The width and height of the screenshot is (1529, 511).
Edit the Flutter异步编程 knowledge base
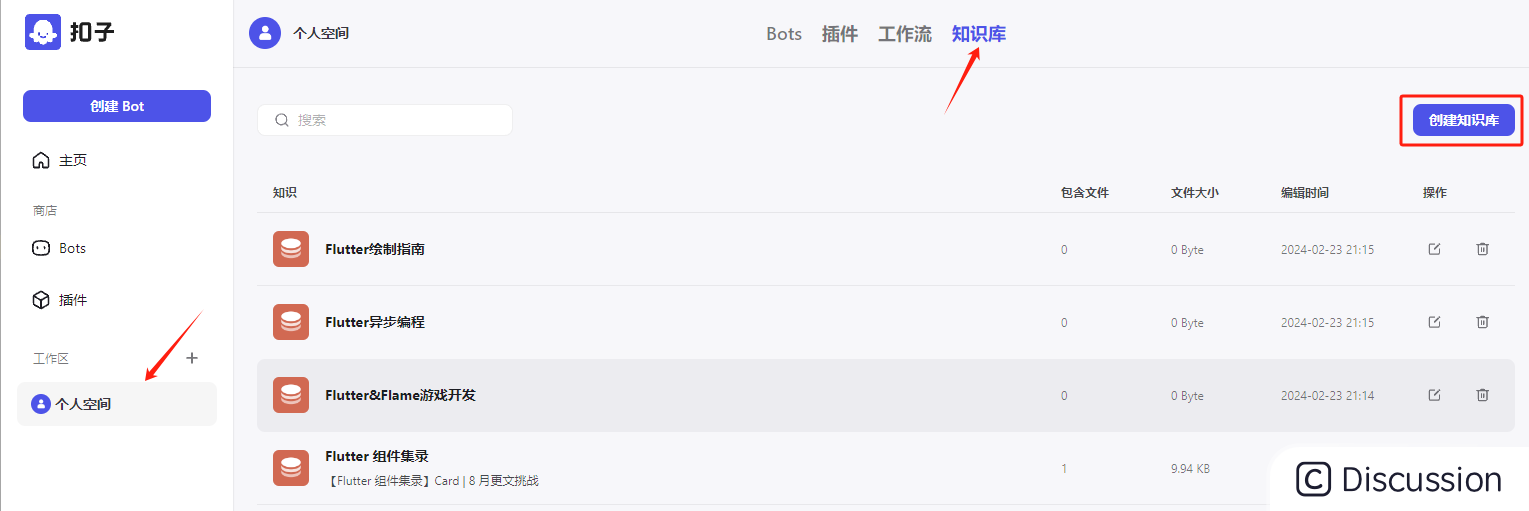pos(1434,322)
